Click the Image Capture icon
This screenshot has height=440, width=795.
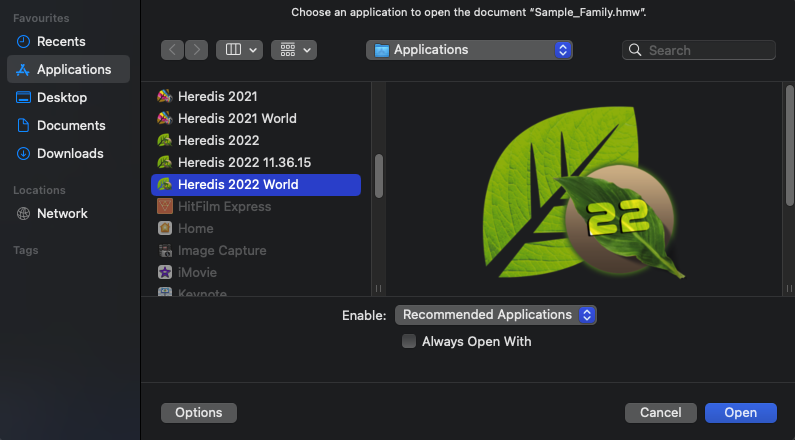pyautogui.click(x=165, y=250)
